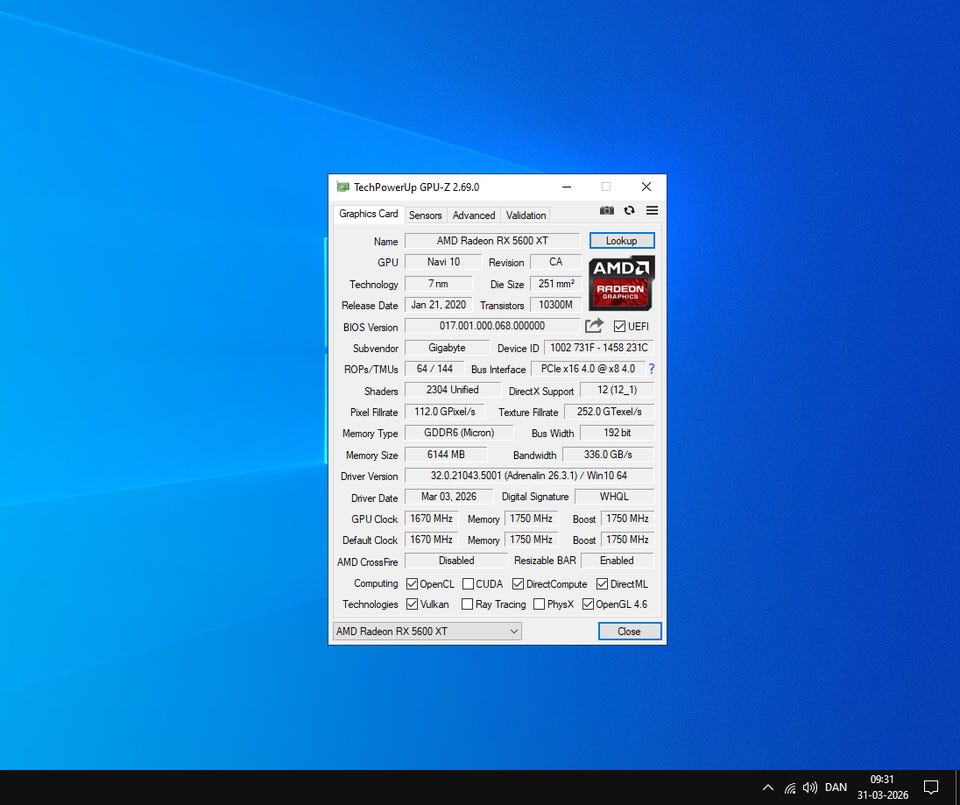Switch to the Sensors tab
960x805 pixels.
pyautogui.click(x=425, y=215)
